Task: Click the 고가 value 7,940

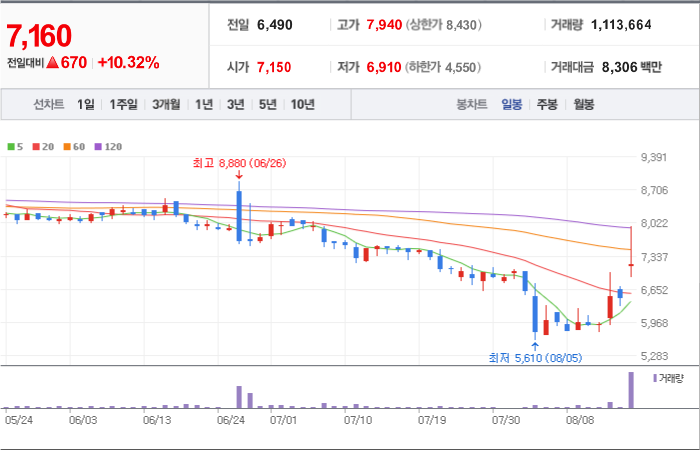Action: [384, 25]
